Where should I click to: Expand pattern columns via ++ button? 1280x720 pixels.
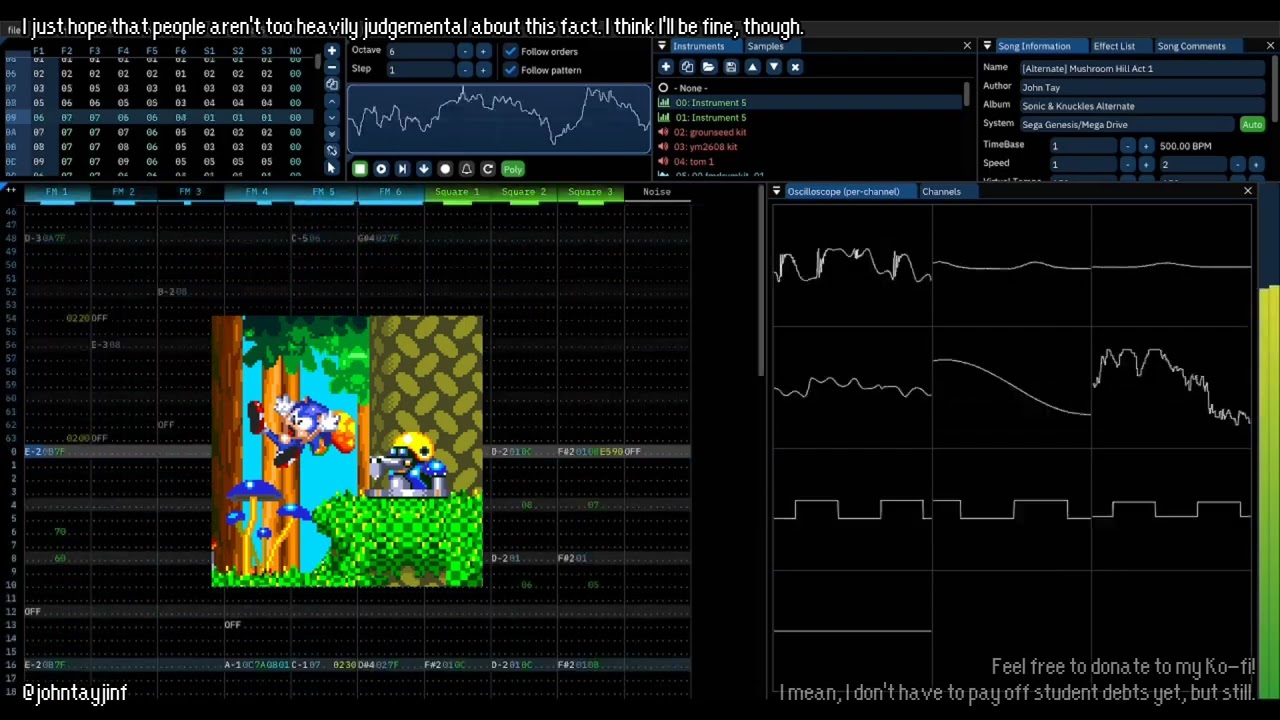[x=11, y=190]
